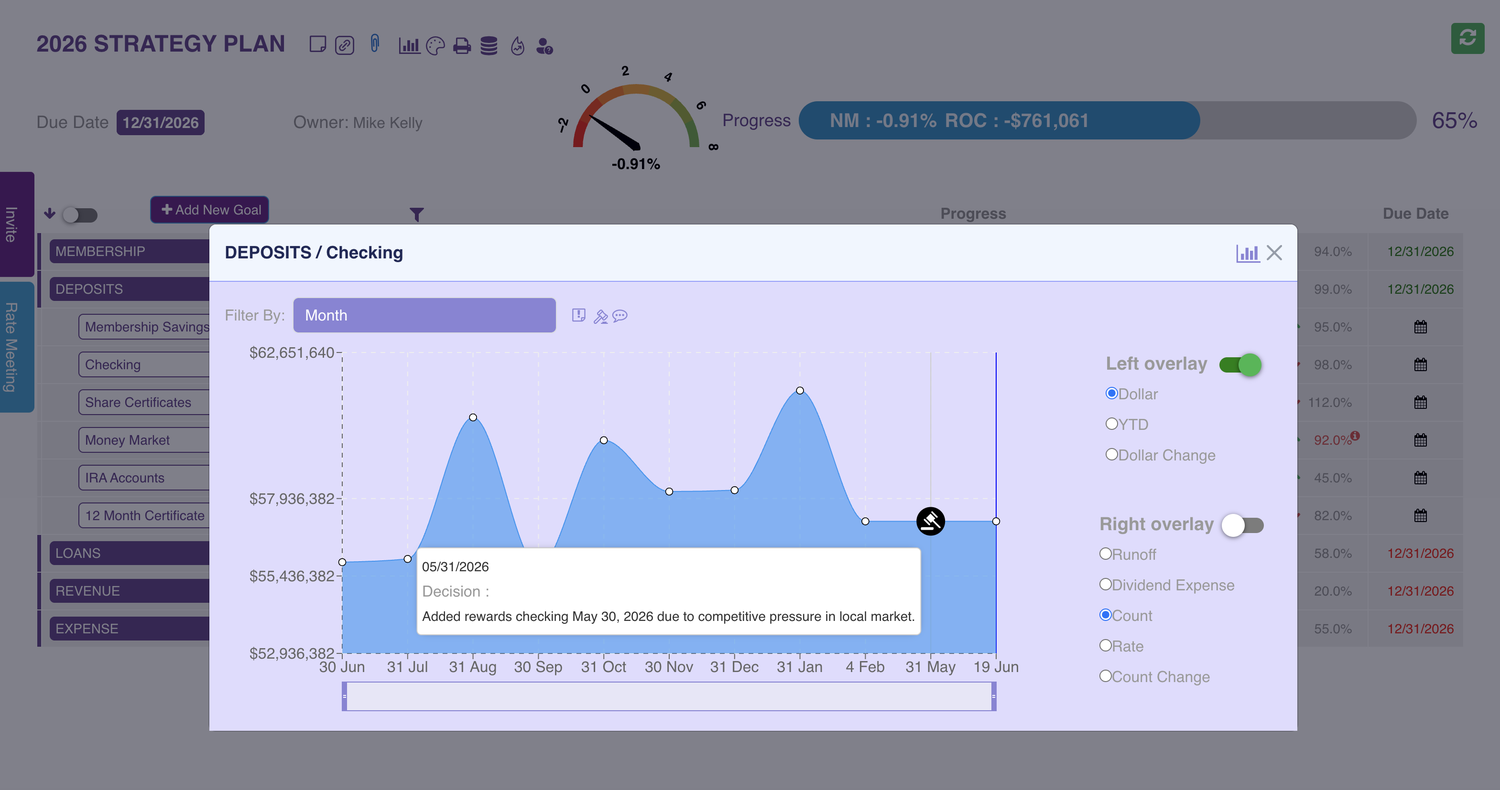The width and height of the screenshot is (1500, 790).
Task: Open the calendar icon in the Membership Savings row
Action: (x=1420, y=327)
